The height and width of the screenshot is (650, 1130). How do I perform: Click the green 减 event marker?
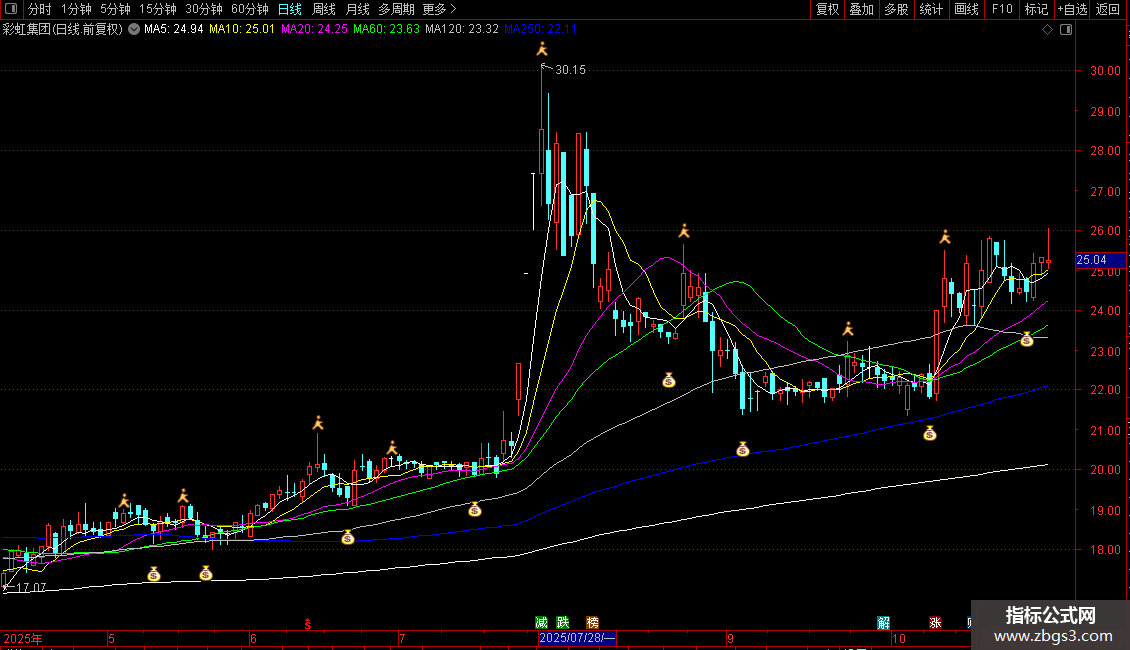[542, 622]
